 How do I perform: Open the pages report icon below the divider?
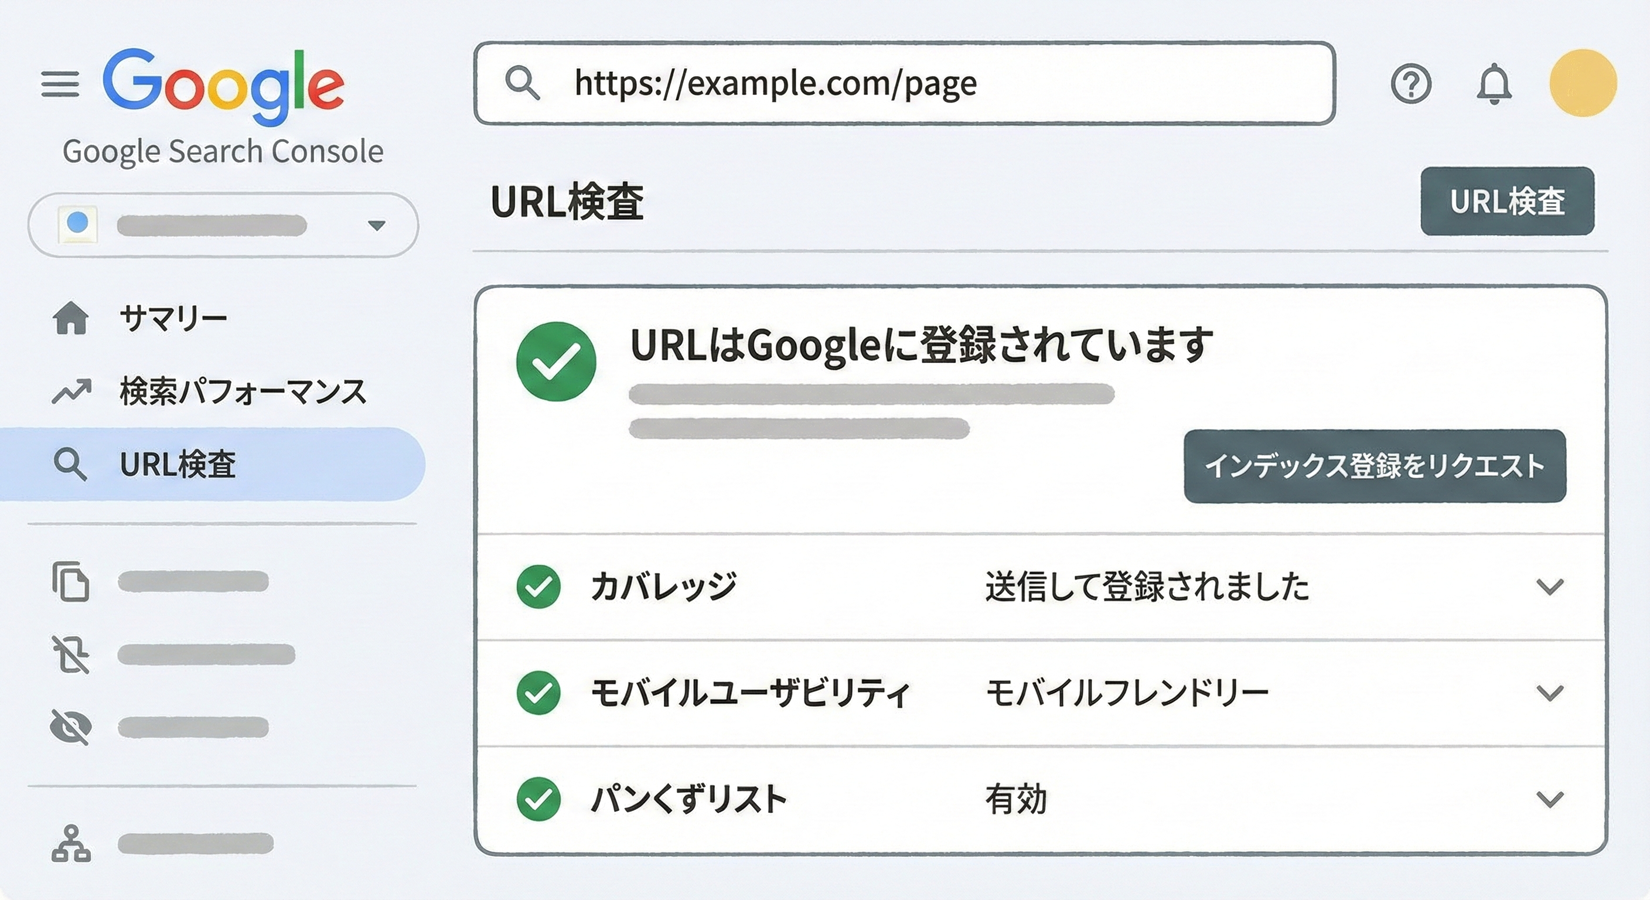point(71,582)
